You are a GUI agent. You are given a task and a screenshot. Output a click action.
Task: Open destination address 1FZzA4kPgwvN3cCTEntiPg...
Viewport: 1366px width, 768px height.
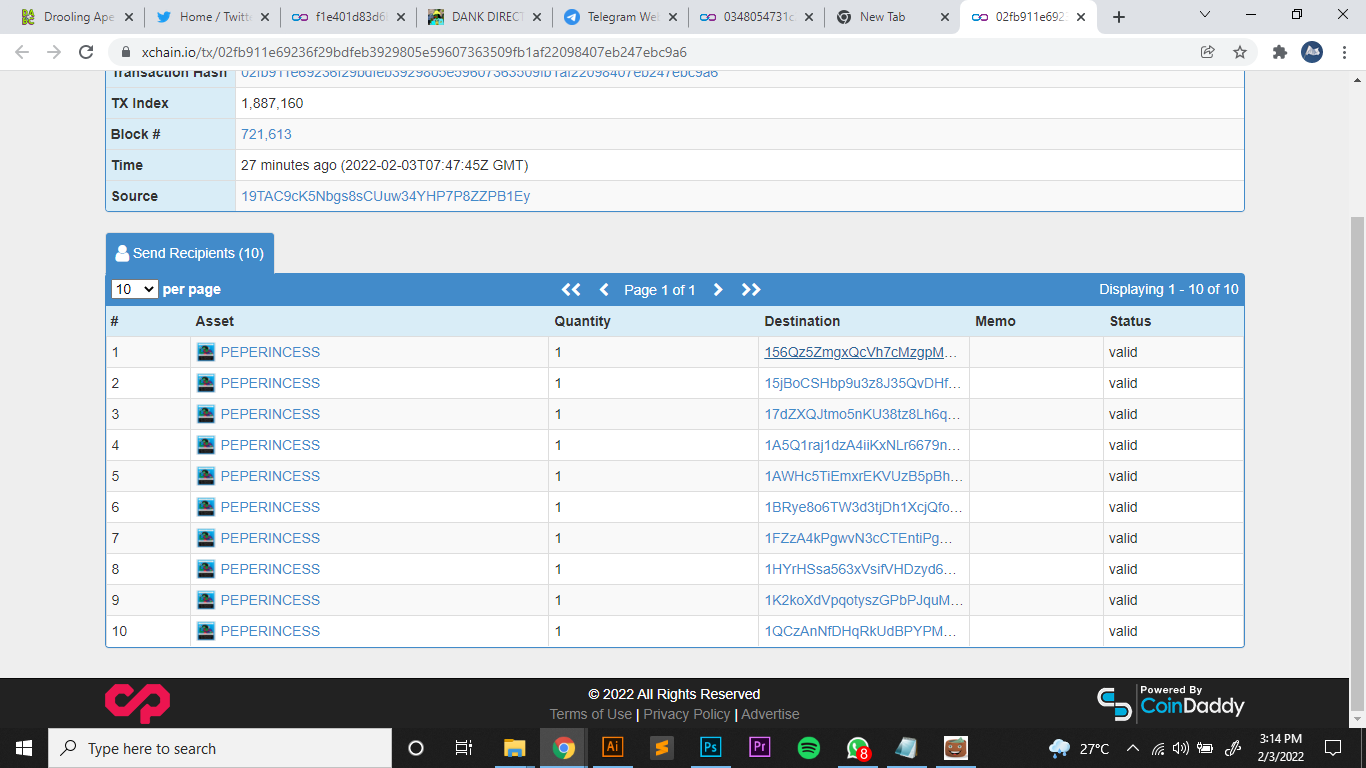[x=859, y=538]
